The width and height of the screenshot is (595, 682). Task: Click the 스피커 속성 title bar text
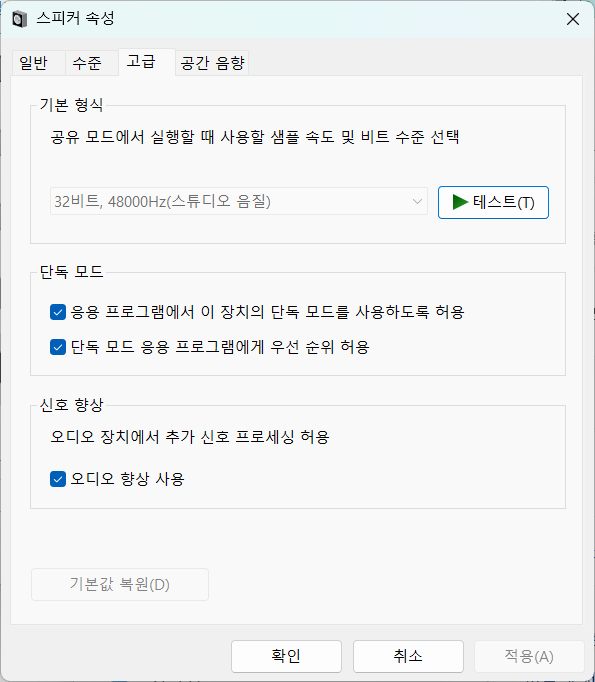pos(75,18)
